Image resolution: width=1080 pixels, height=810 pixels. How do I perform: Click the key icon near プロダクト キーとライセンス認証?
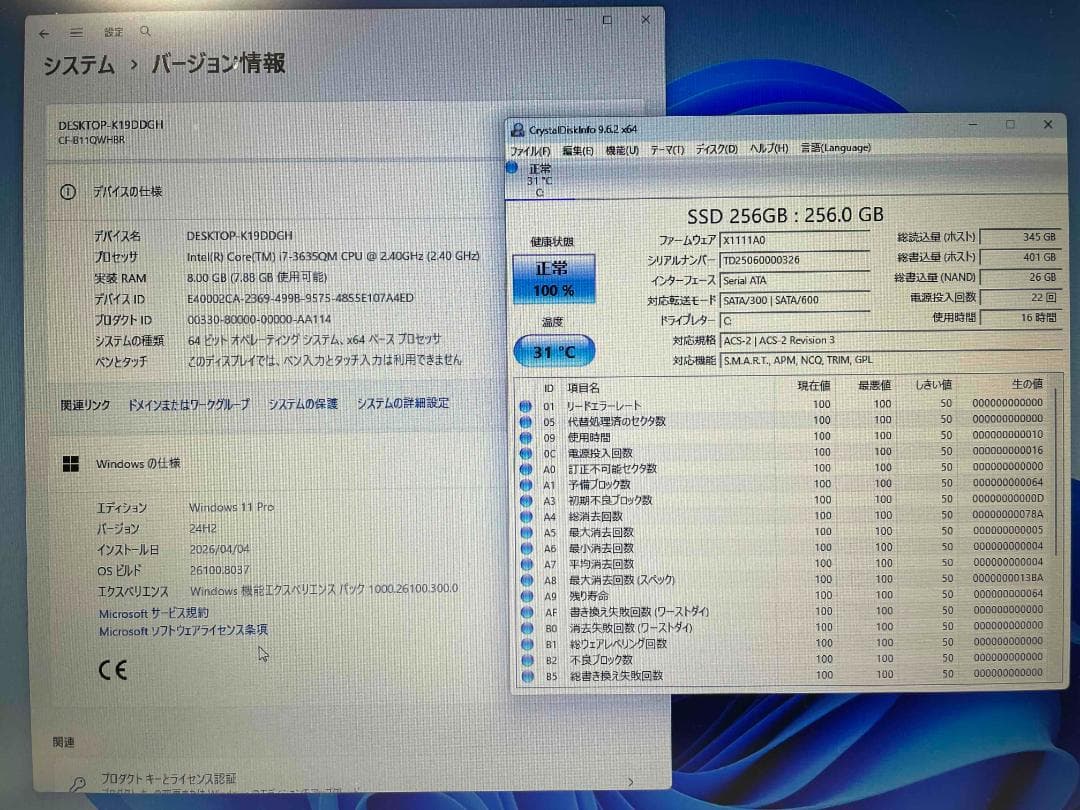coord(78,782)
